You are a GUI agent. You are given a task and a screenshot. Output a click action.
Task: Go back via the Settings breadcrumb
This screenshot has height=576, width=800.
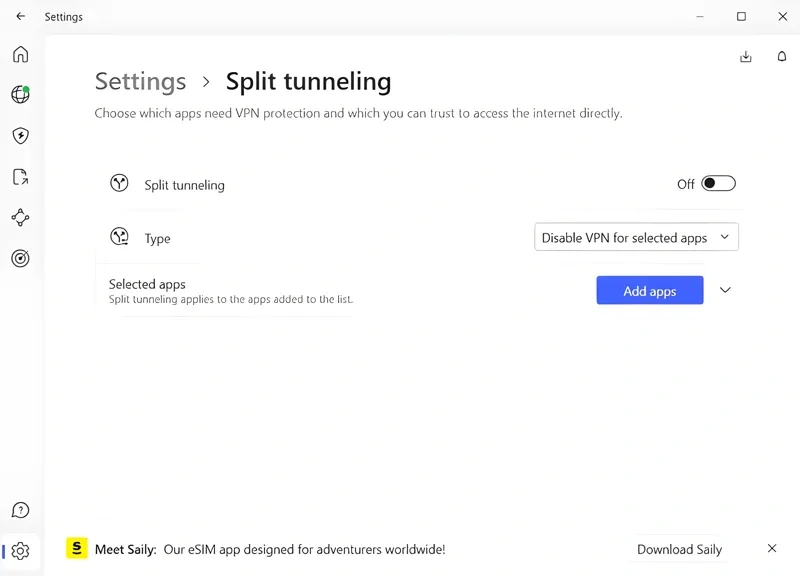[x=140, y=81]
